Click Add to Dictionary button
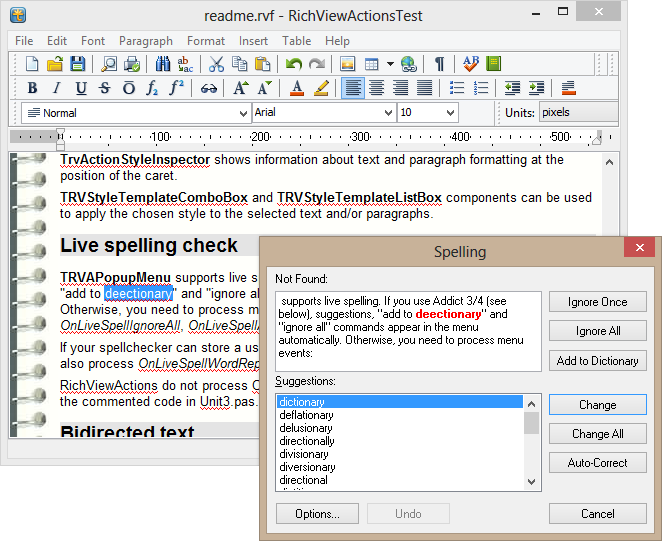This screenshot has width=662, height=541. coord(597,360)
